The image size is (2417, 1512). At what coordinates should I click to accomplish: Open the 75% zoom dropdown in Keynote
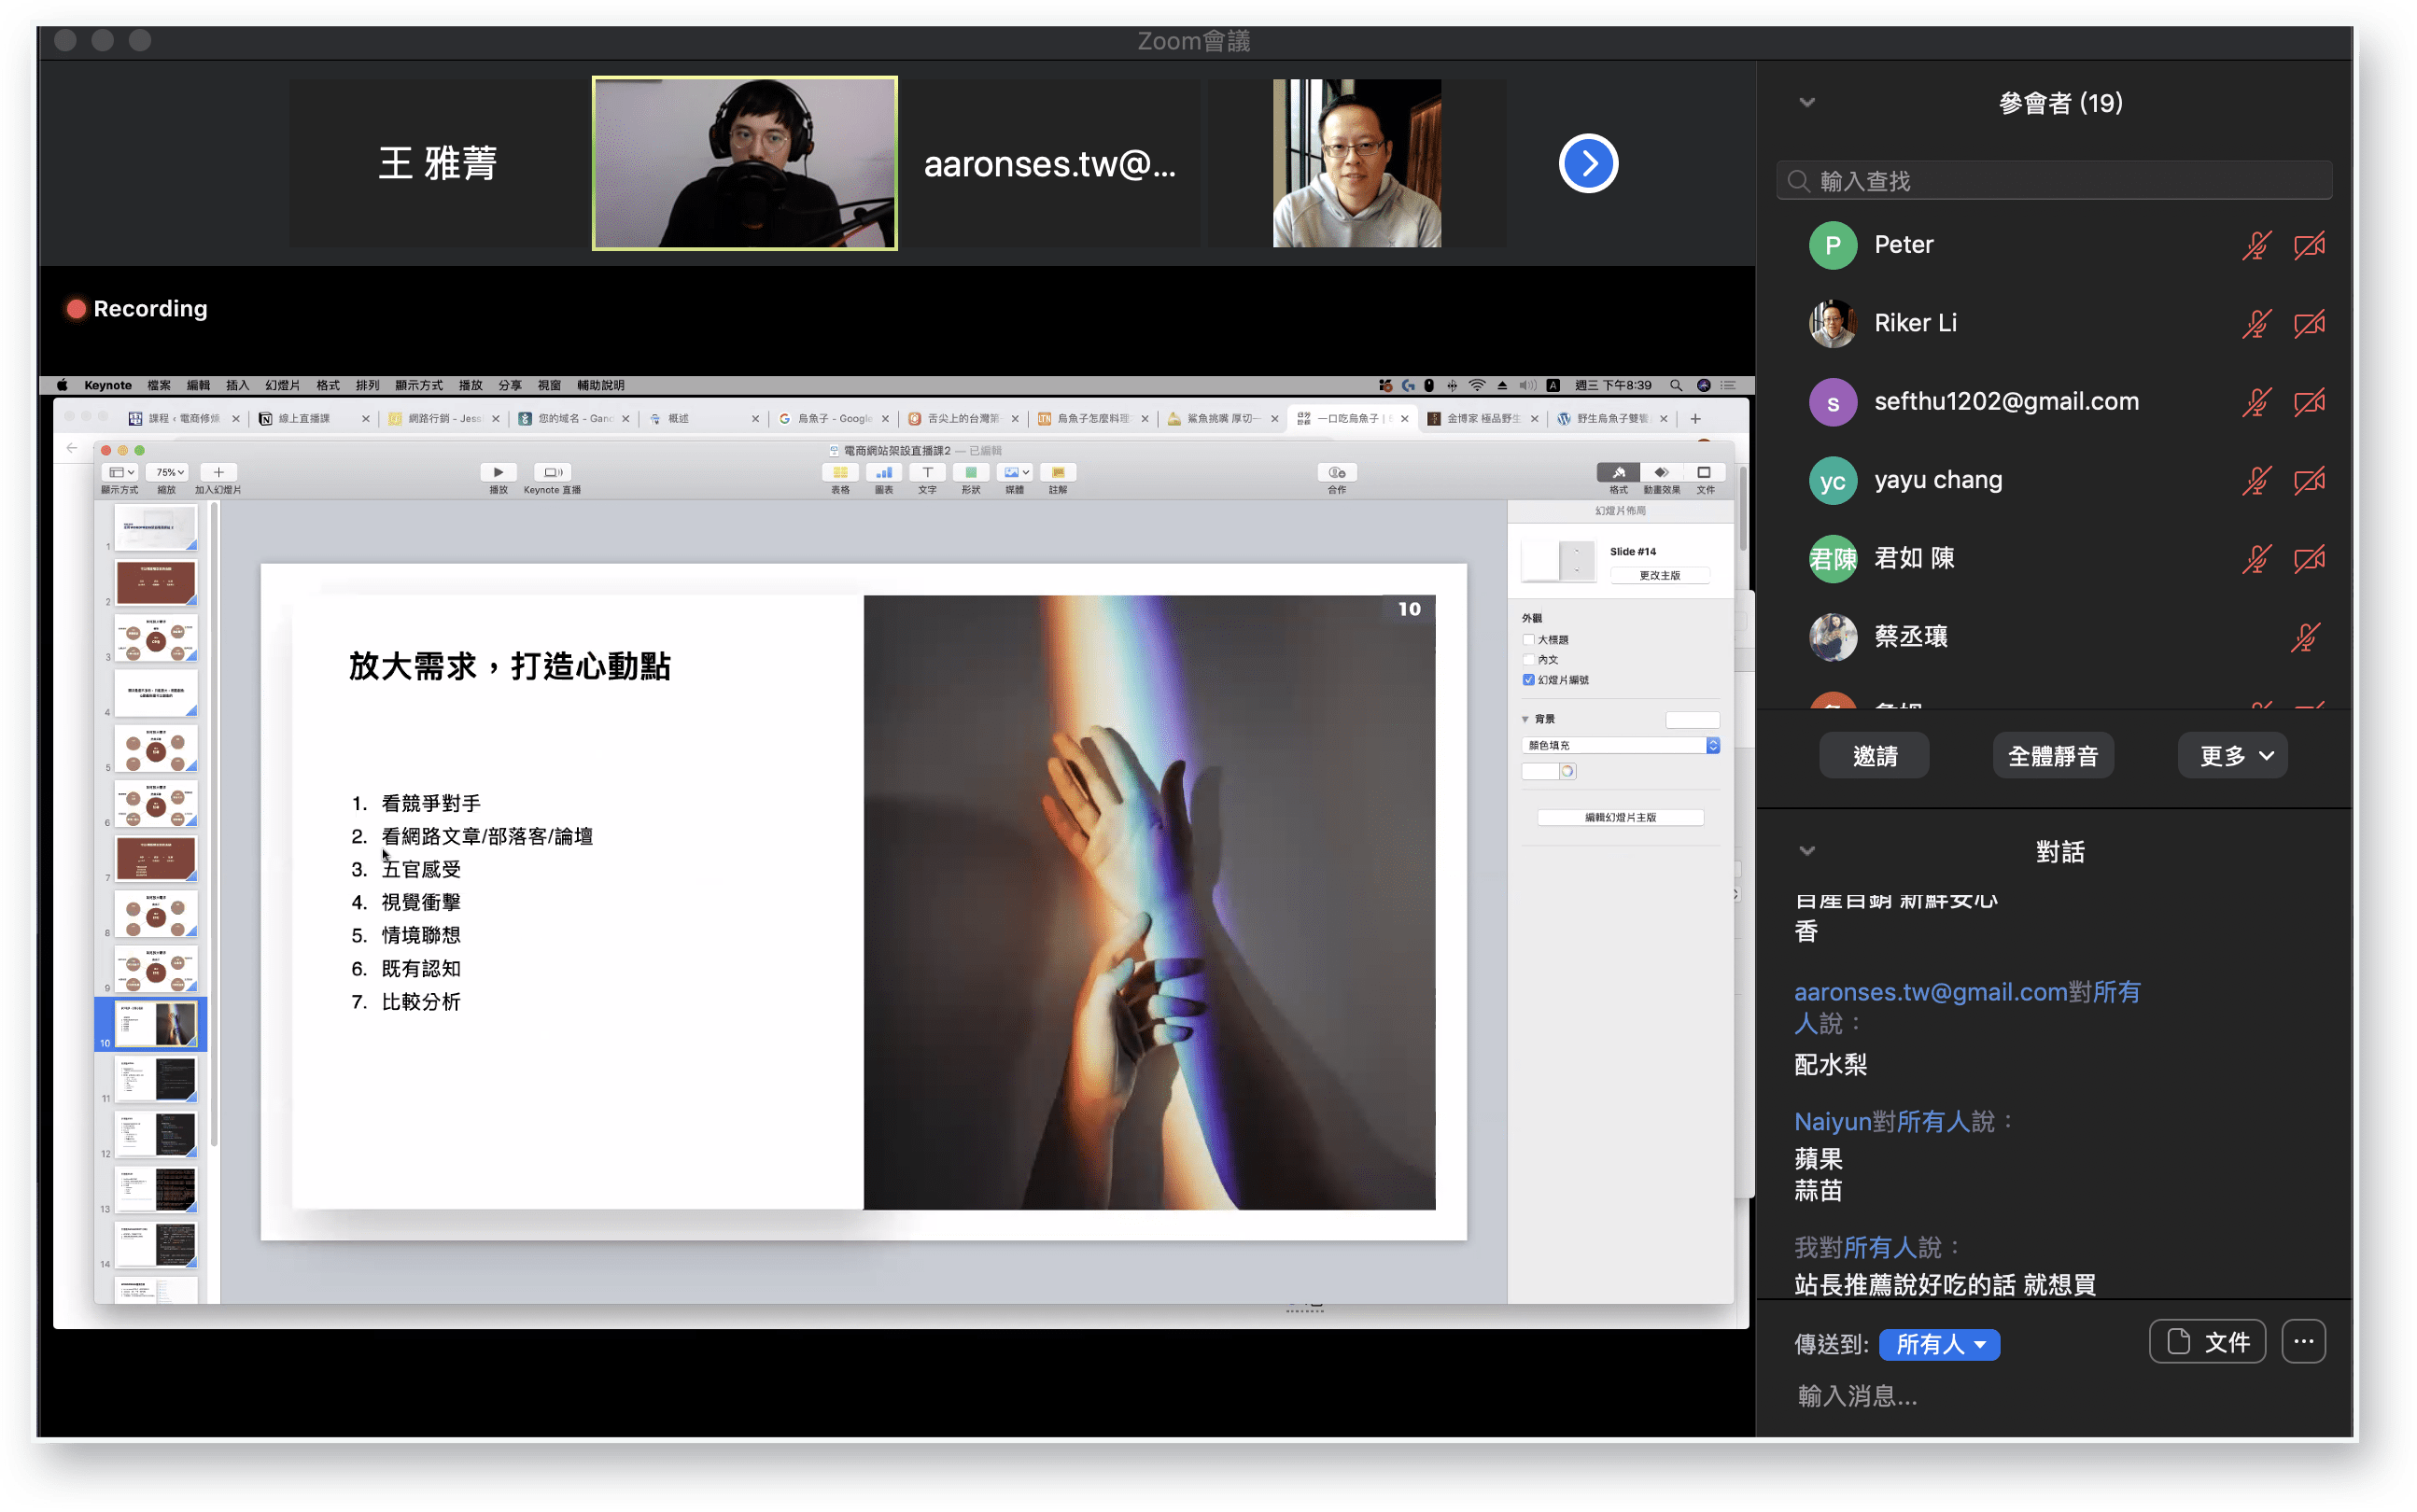(x=169, y=472)
